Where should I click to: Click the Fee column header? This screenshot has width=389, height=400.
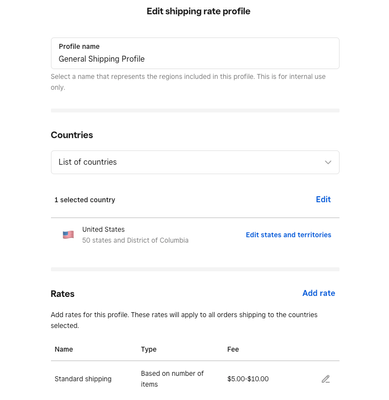[x=233, y=349]
